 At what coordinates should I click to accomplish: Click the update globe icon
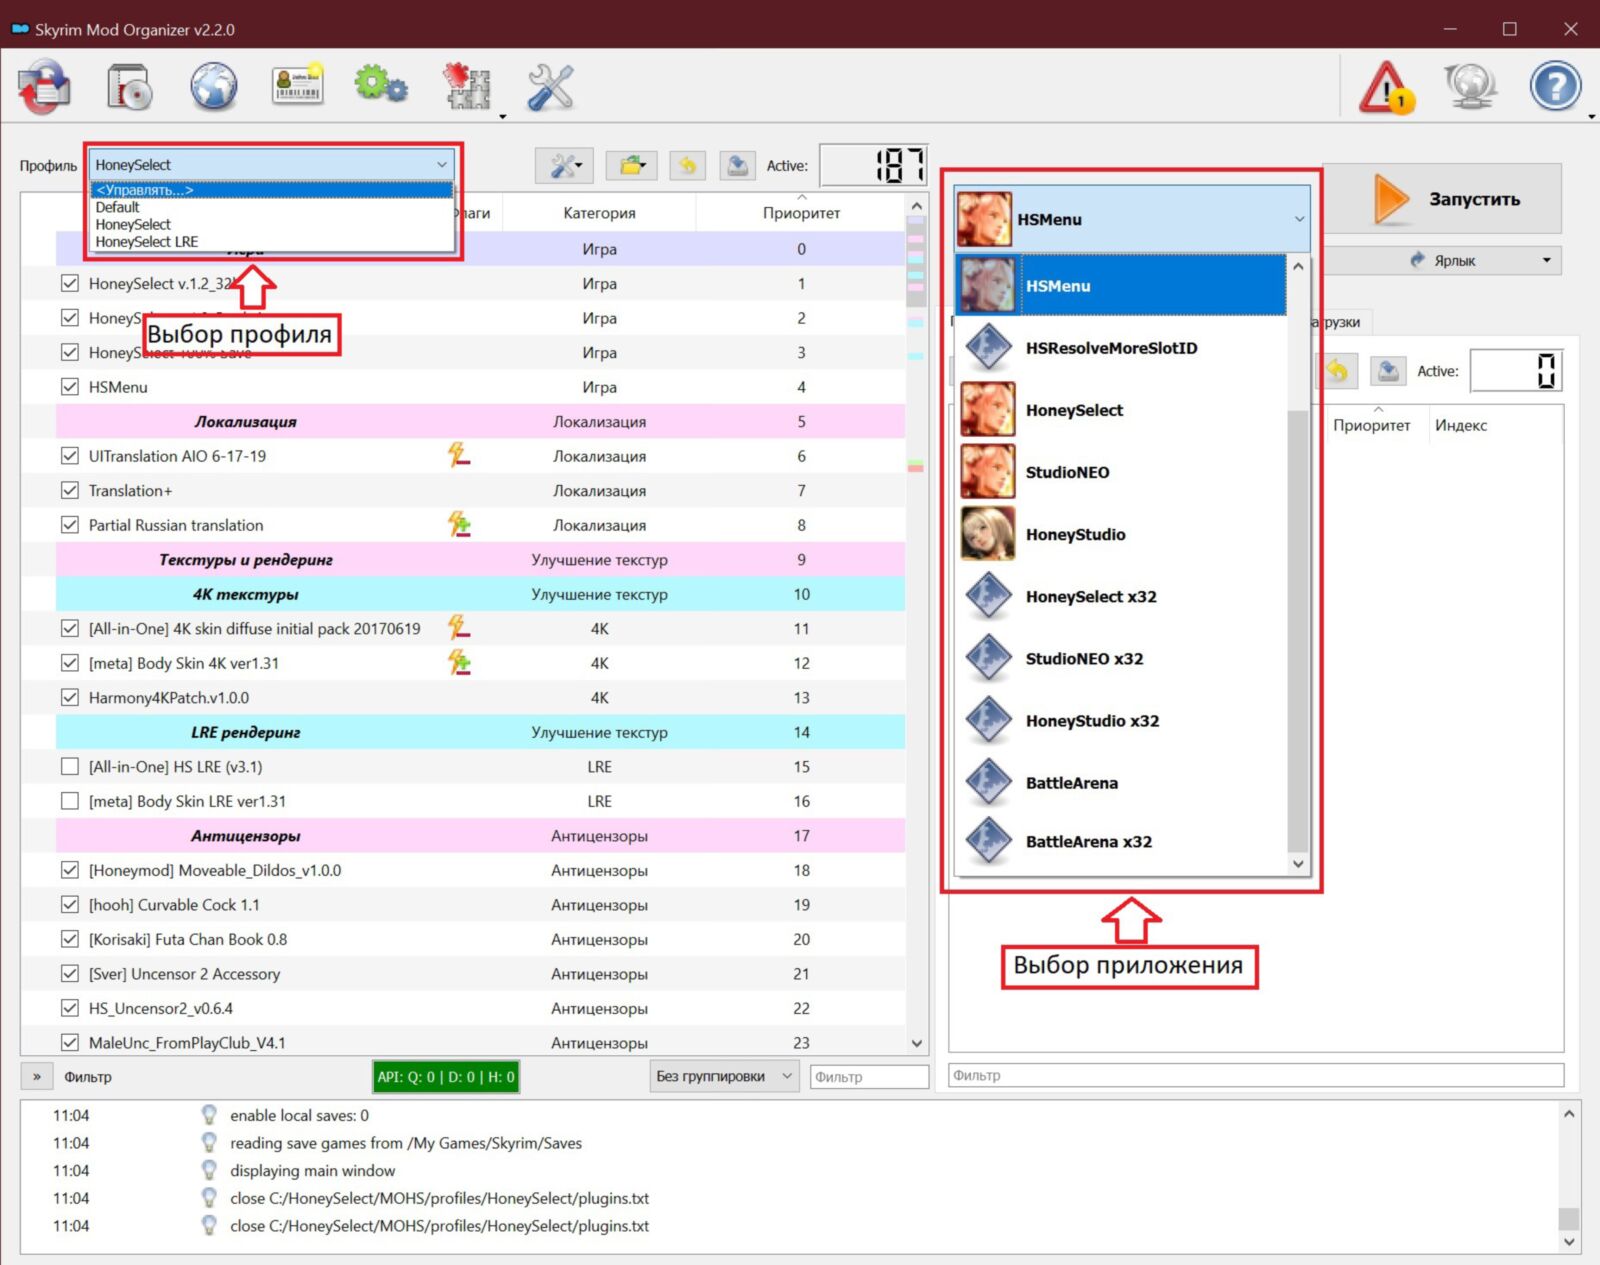(1470, 87)
